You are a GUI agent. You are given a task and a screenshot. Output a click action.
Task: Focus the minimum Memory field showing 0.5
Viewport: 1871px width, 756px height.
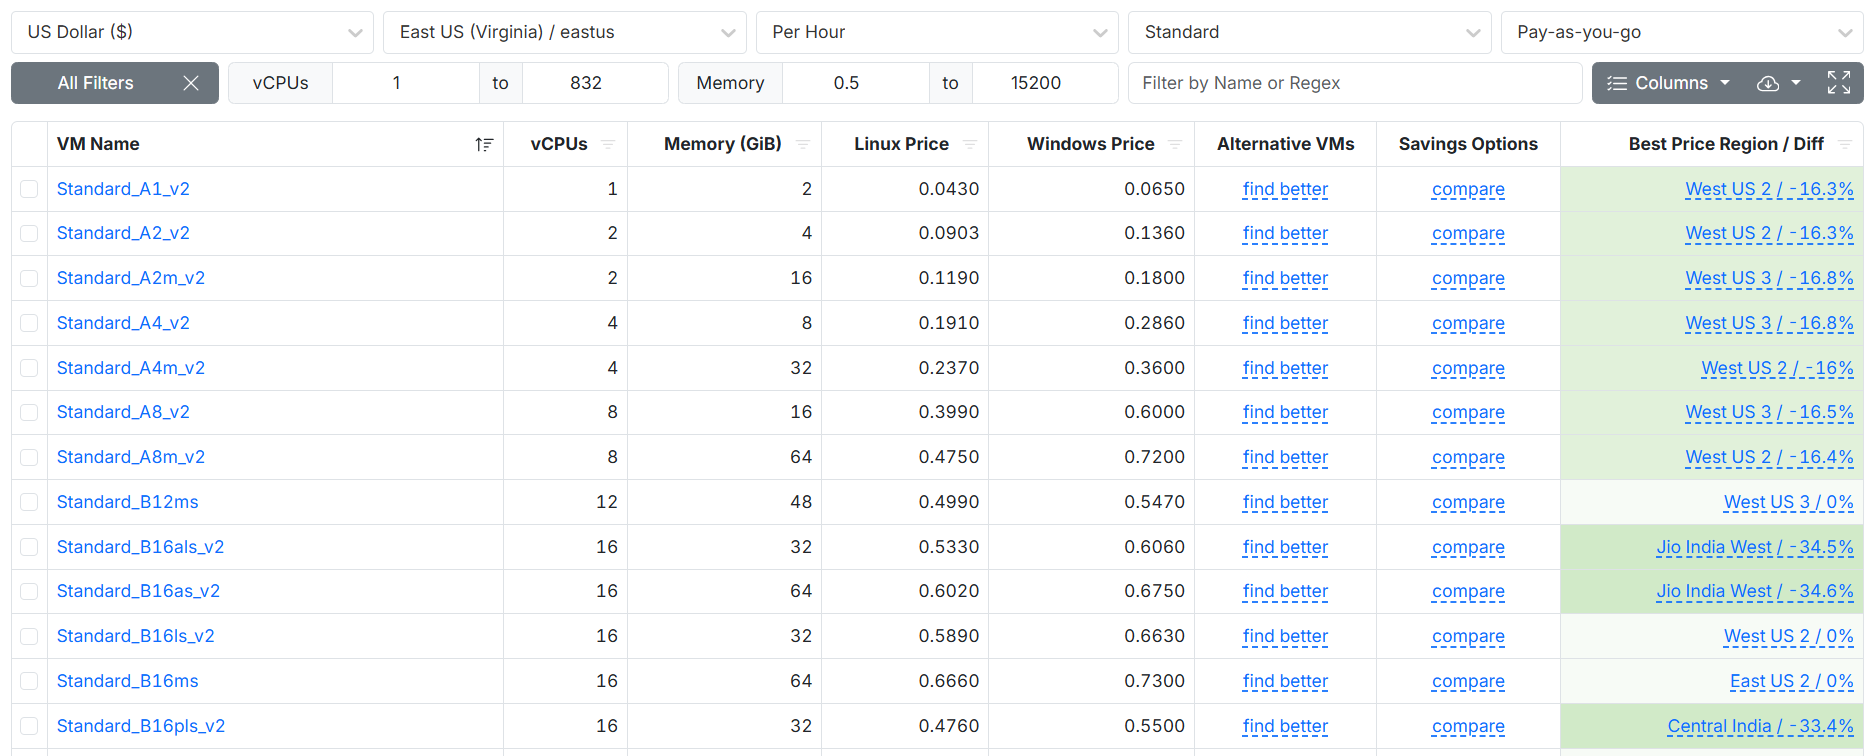(x=856, y=83)
